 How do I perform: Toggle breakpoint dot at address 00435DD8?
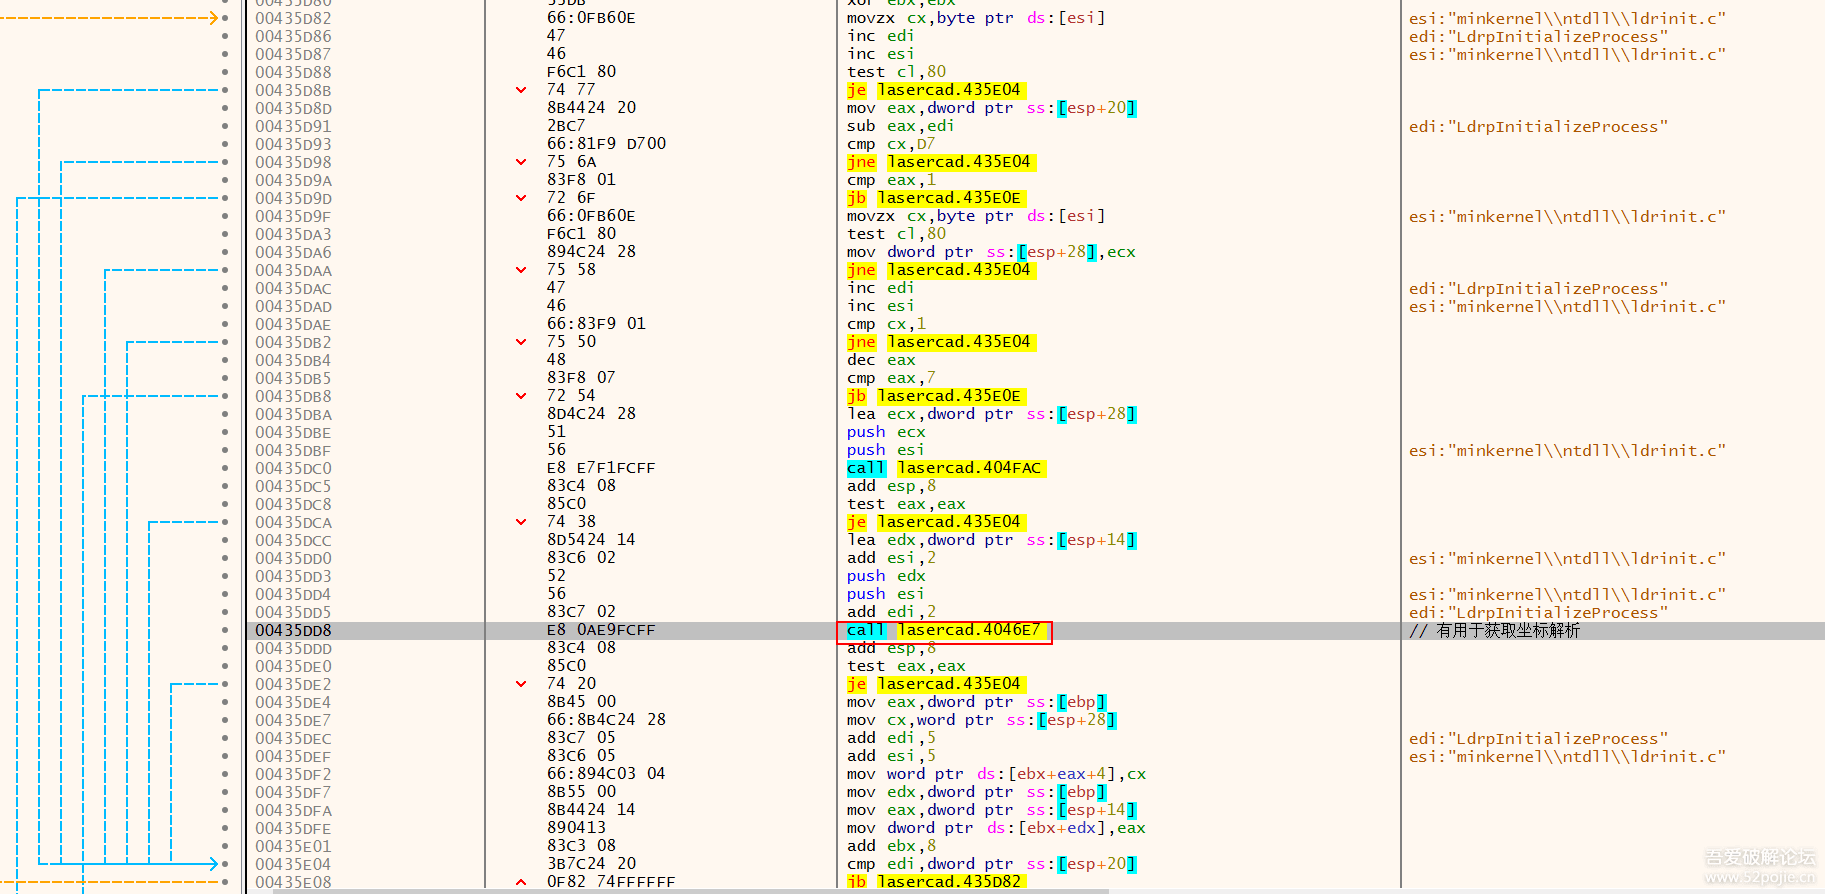[x=225, y=630]
